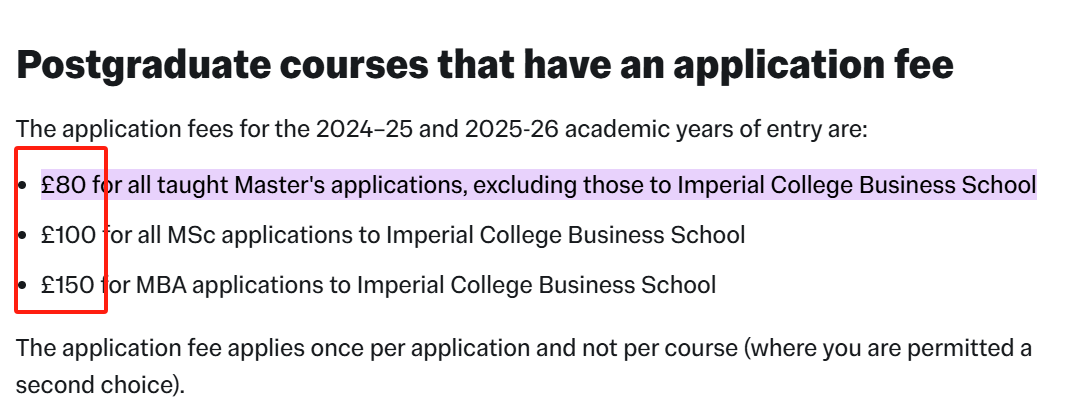The height and width of the screenshot is (416, 1072).
Task: Click the bullet point before £150
Action: [x=22, y=286]
